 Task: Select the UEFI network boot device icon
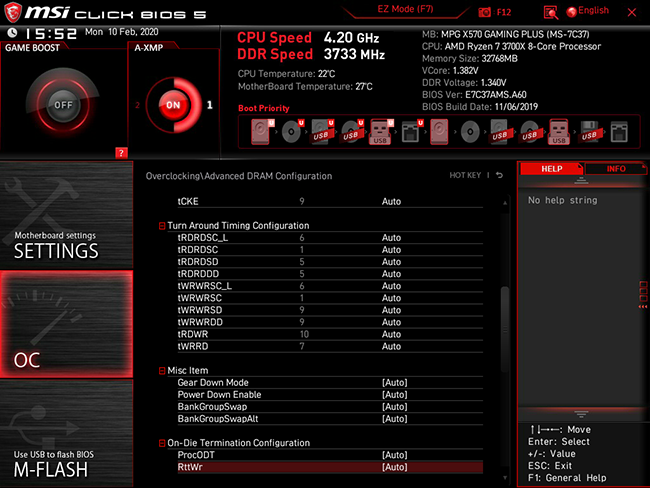[x=412, y=131]
